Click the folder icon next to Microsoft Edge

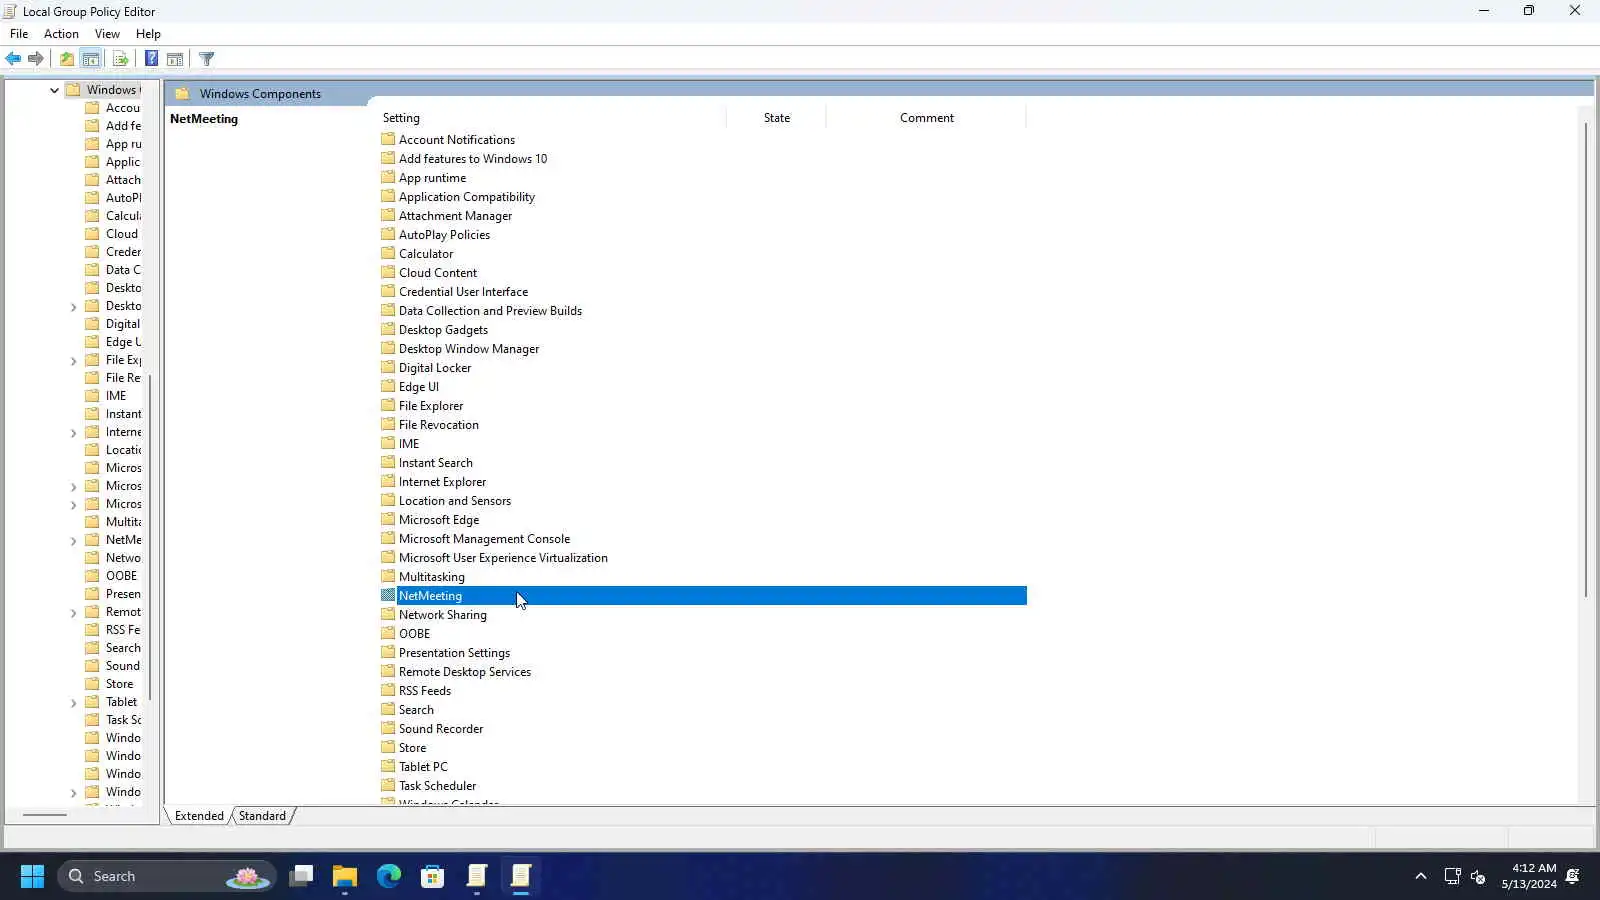388,519
